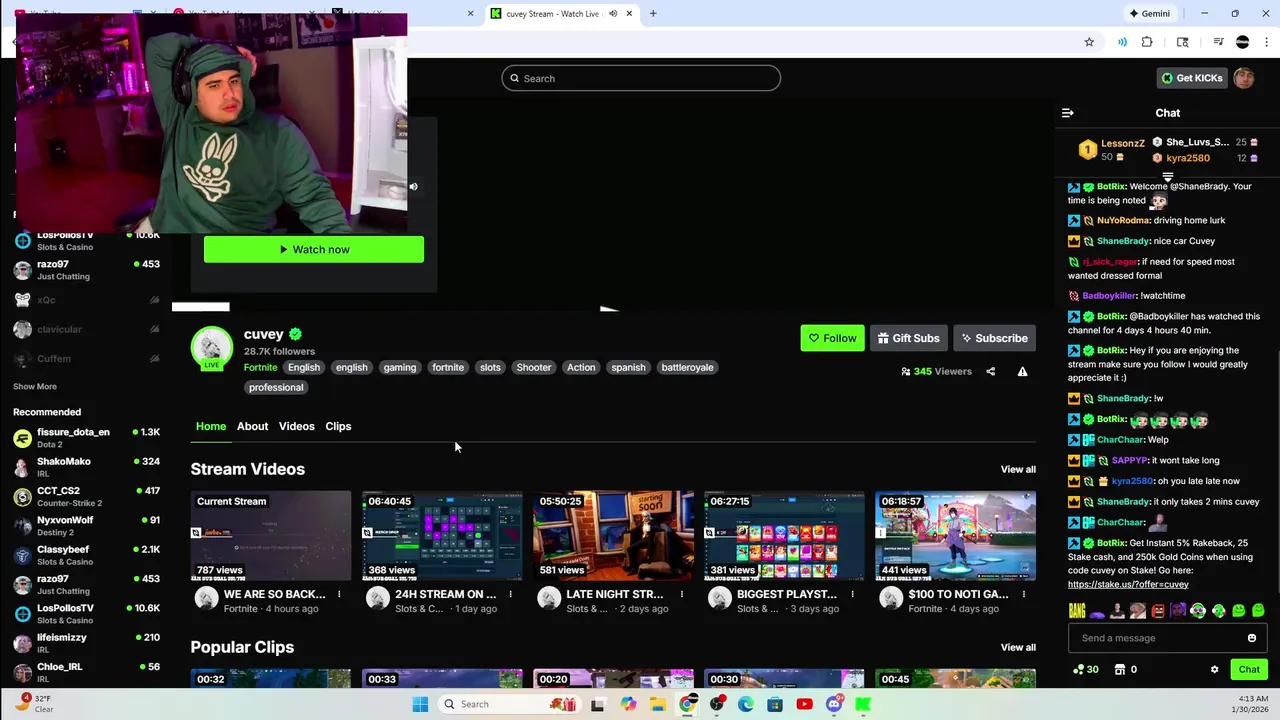Image resolution: width=1280 pixels, height=720 pixels.
Task: View top gifter LessonzZ on leaderboard
Action: [1112, 150]
